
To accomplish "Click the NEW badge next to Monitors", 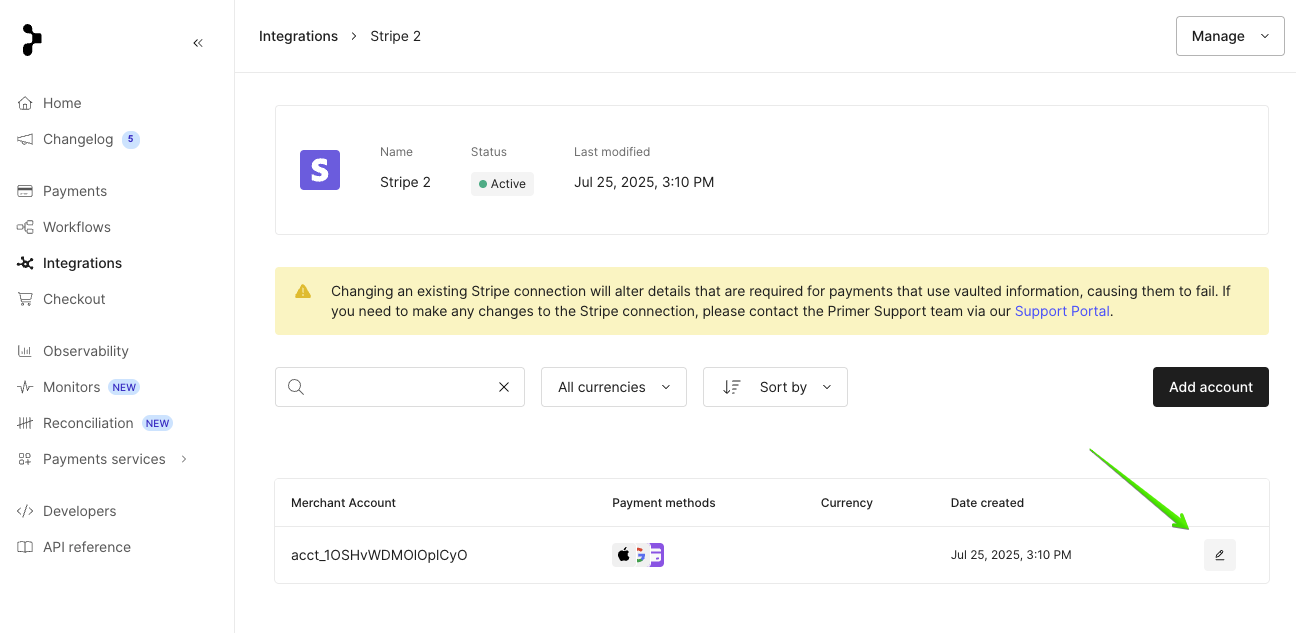I will point(124,387).
